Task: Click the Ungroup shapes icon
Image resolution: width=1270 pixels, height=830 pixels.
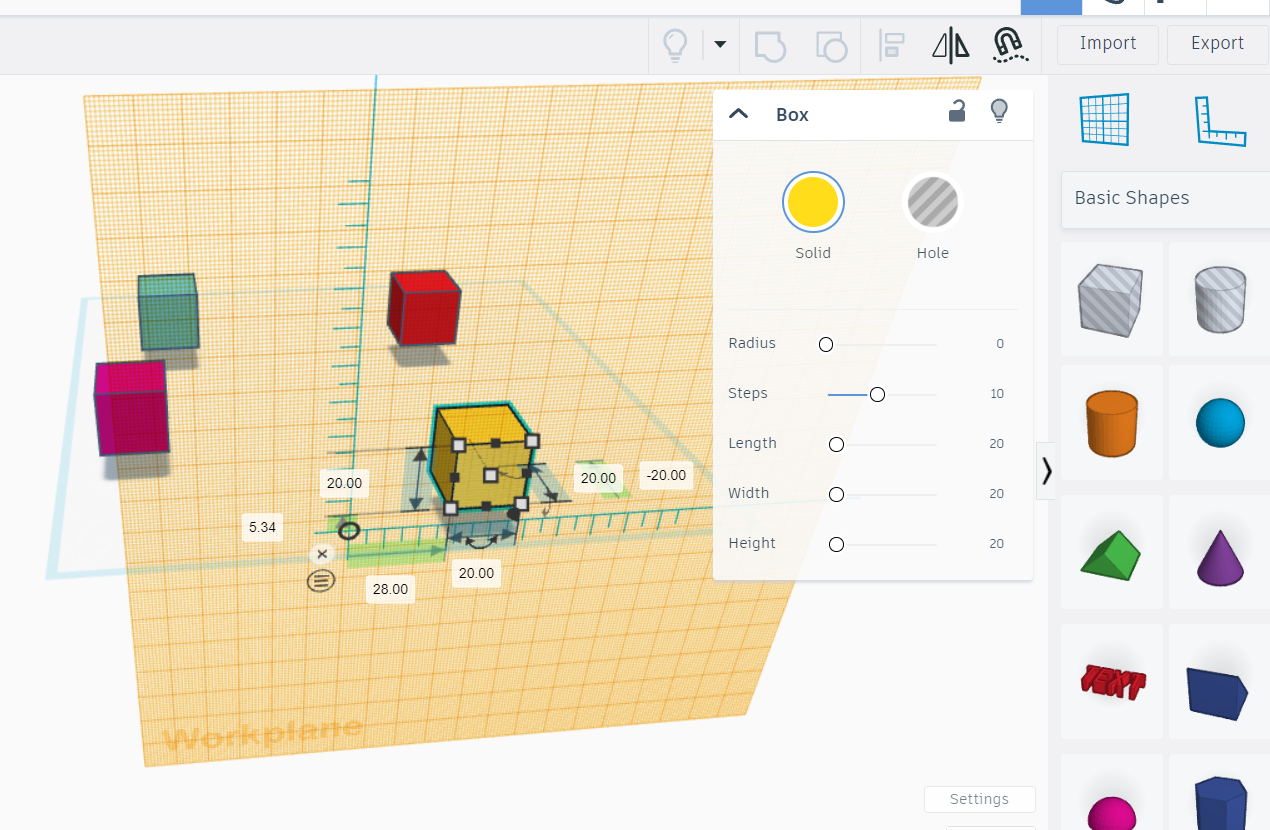Action: tap(831, 45)
